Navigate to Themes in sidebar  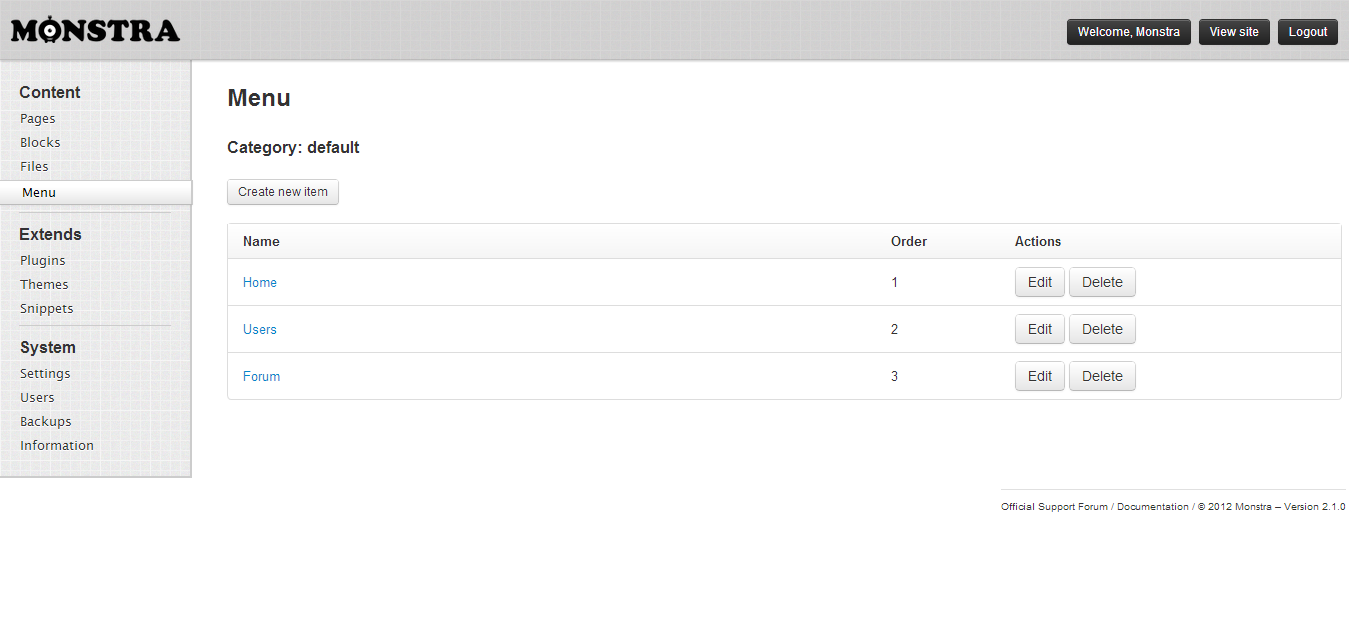(44, 284)
